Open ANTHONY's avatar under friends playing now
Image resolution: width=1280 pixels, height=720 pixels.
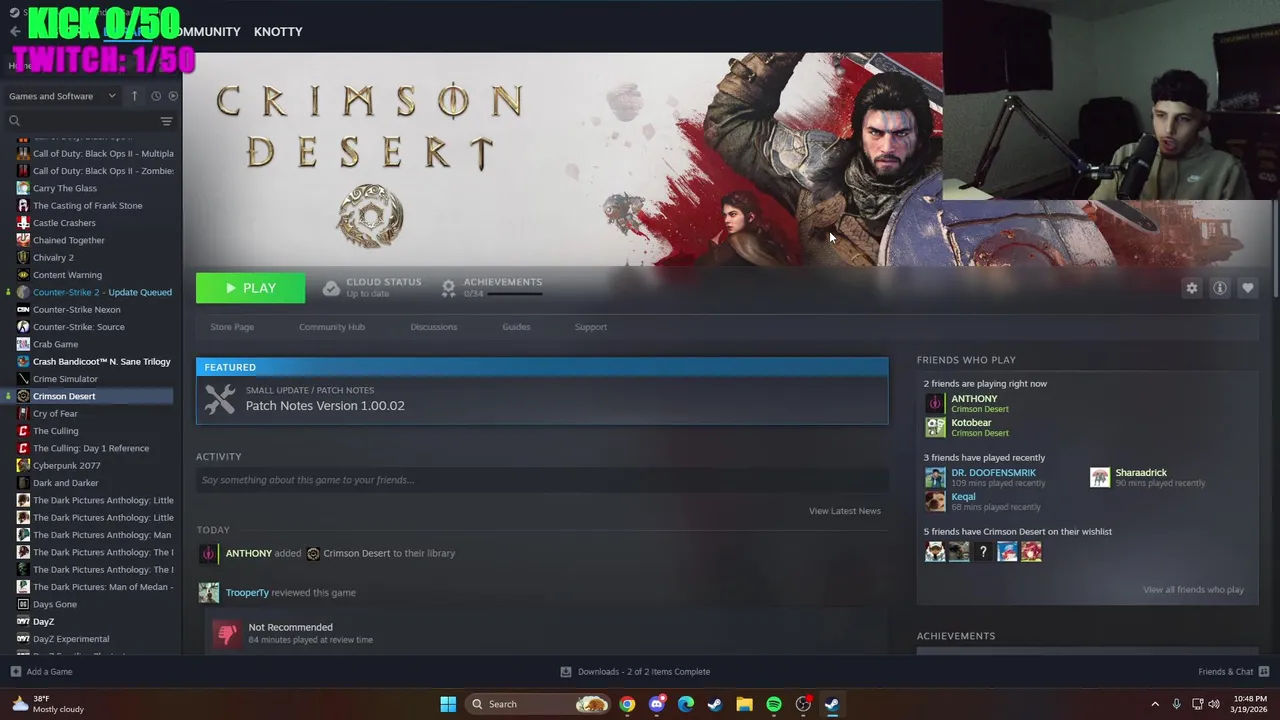click(x=935, y=404)
